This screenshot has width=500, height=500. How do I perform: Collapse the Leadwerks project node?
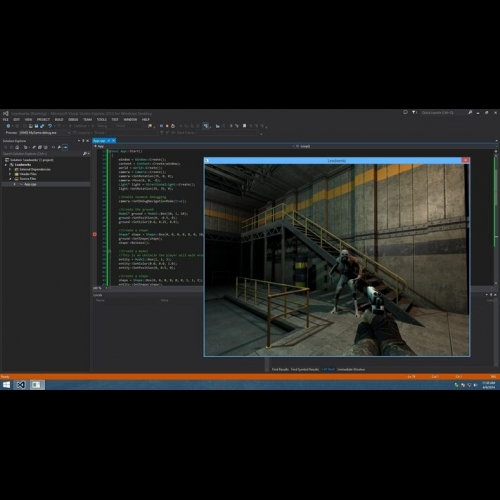click(x=6, y=165)
